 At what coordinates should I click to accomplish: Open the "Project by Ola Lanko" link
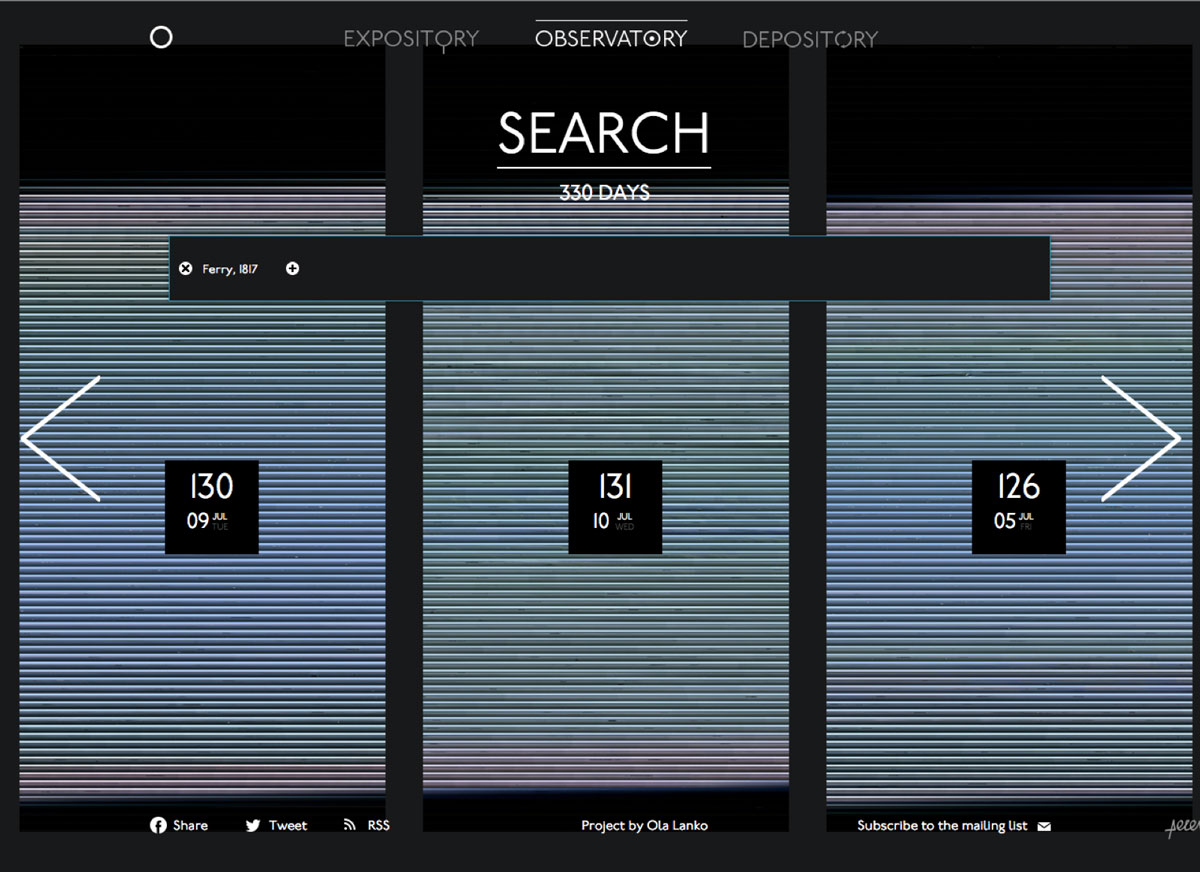click(x=644, y=826)
